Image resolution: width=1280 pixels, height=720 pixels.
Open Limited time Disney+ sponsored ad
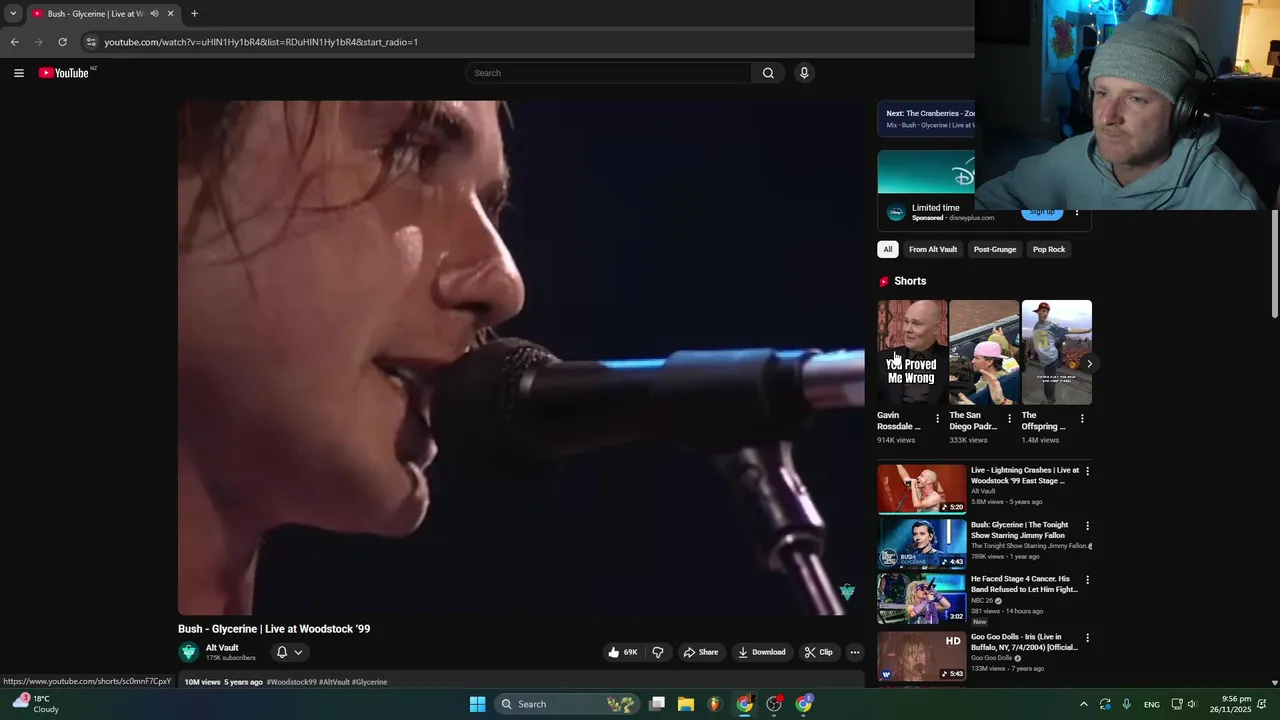(936, 208)
